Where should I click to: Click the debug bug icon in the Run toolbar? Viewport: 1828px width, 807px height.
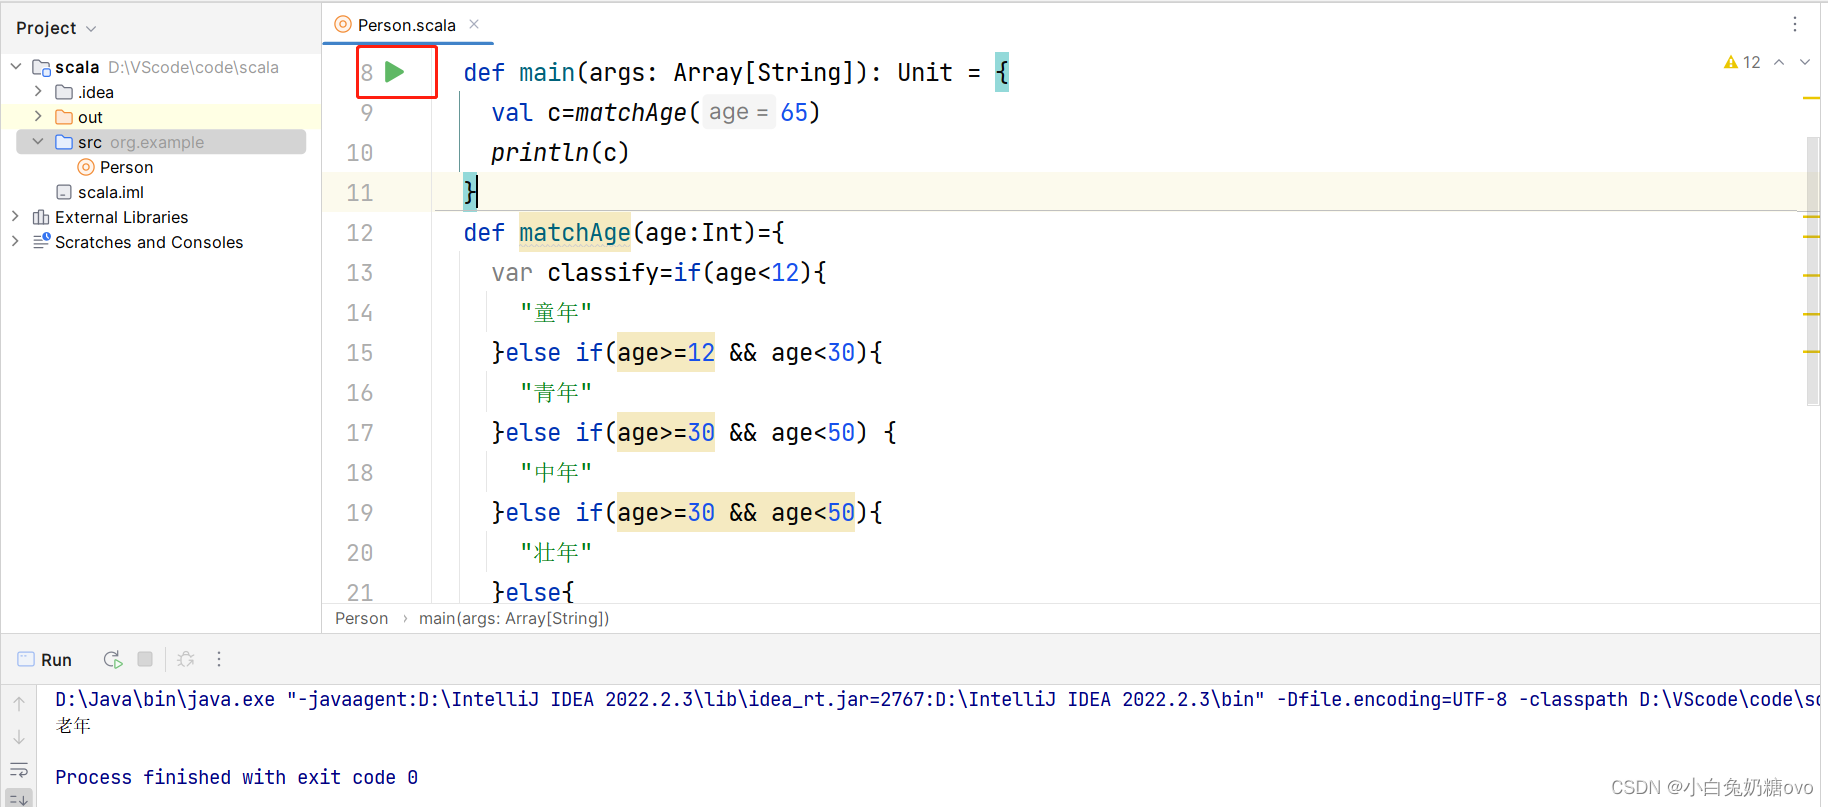pyautogui.click(x=186, y=659)
